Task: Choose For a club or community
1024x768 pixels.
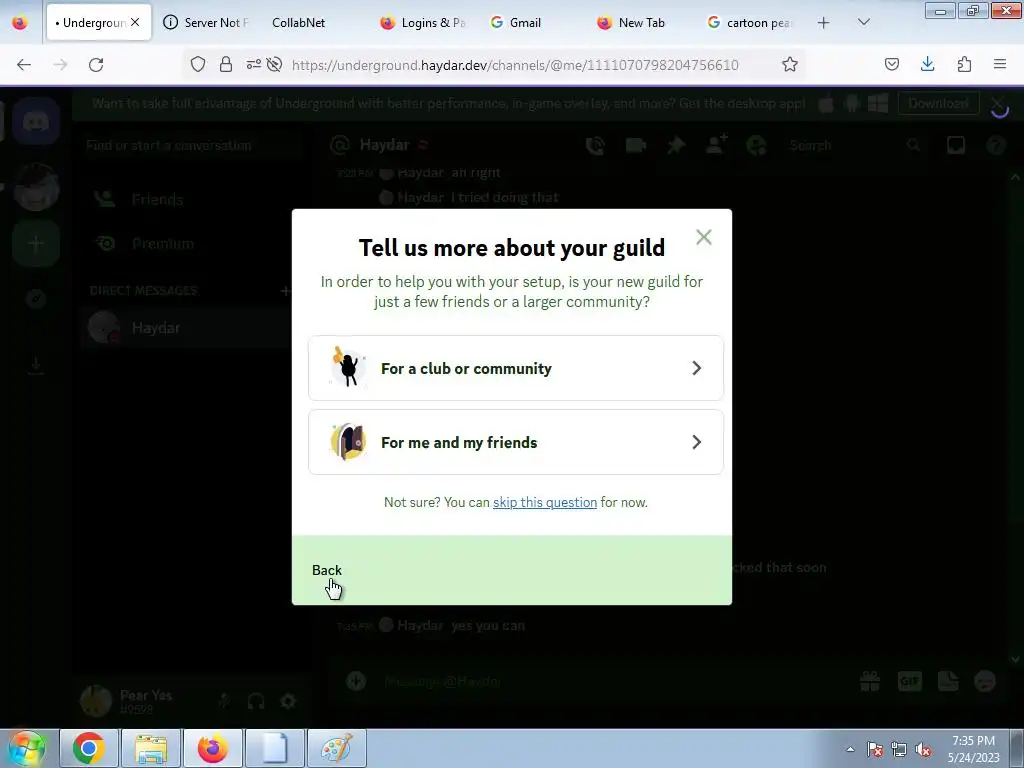Action: [515, 368]
